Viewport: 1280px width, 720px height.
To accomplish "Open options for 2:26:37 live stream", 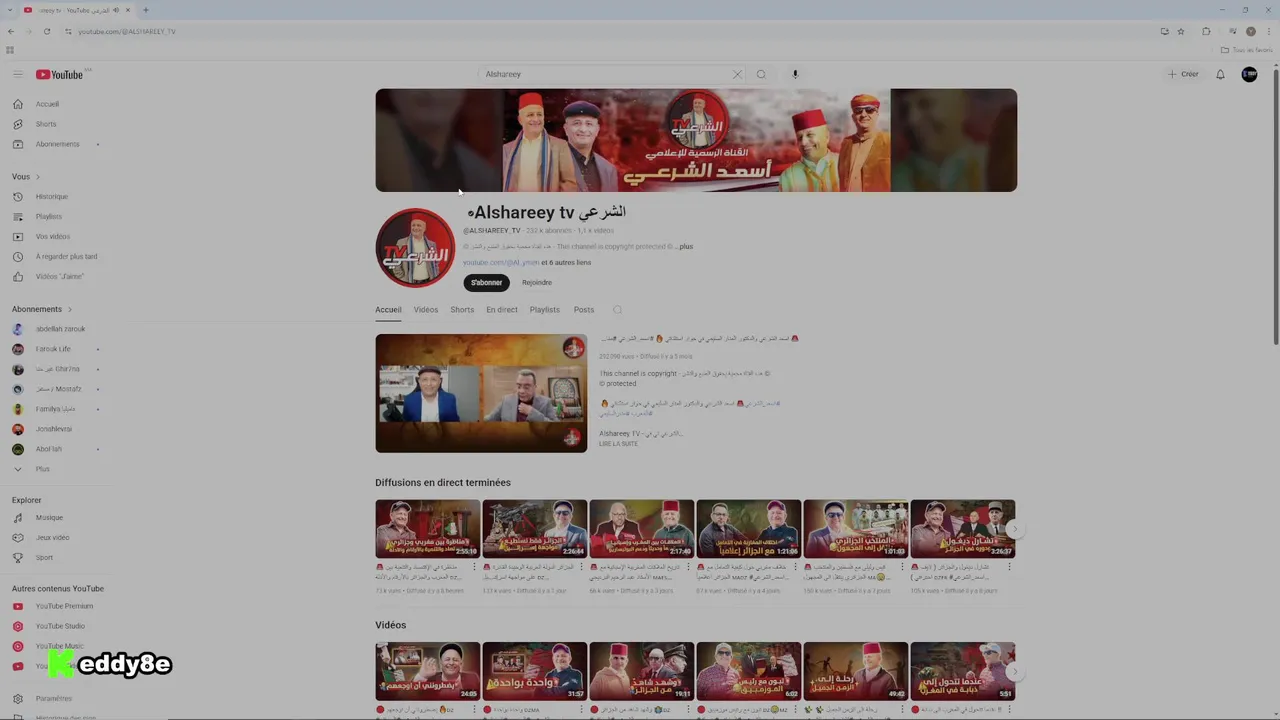I will [x=1009, y=567].
